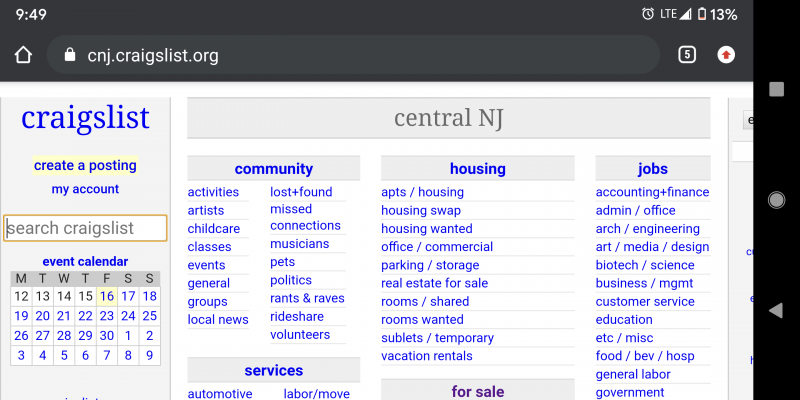Open events link
Screen dimensions: 800x400
[206, 265]
